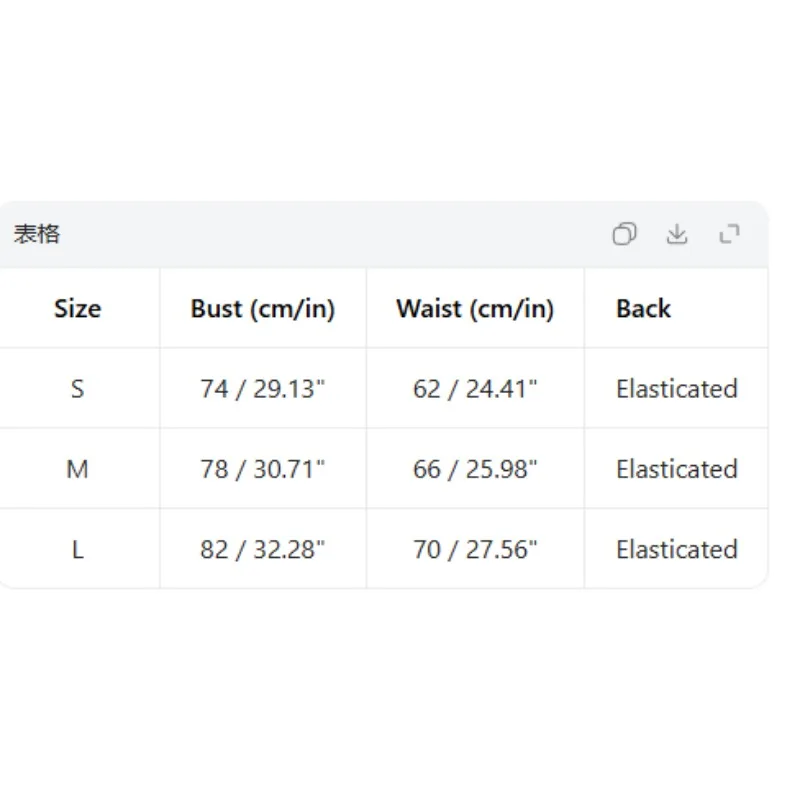The image size is (800, 800).
Task: Click the waist value 70 / 27.56"
Action: (x=475, y=549)
